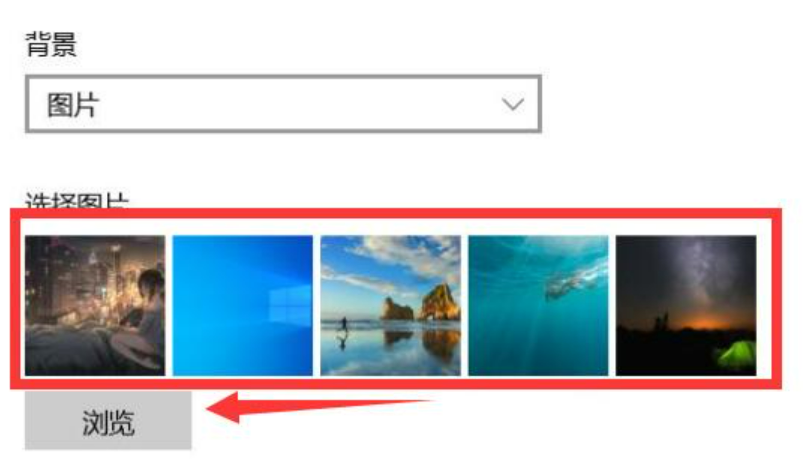Browse for a custom picture via 浏览

point(108,421)
